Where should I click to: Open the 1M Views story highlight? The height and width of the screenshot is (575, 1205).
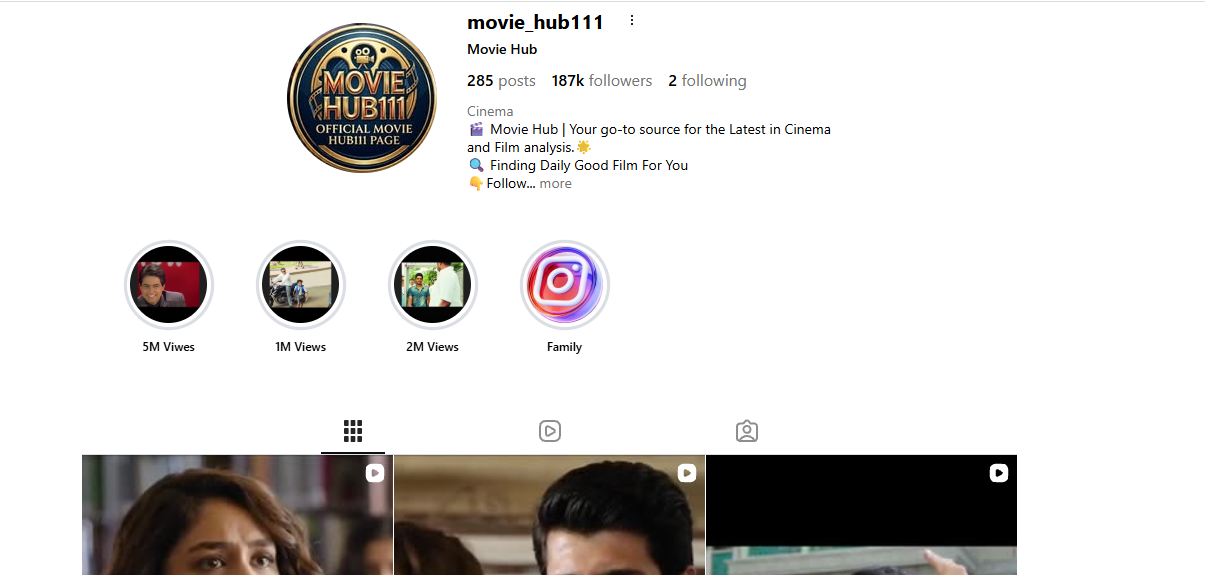pos(301,285)
